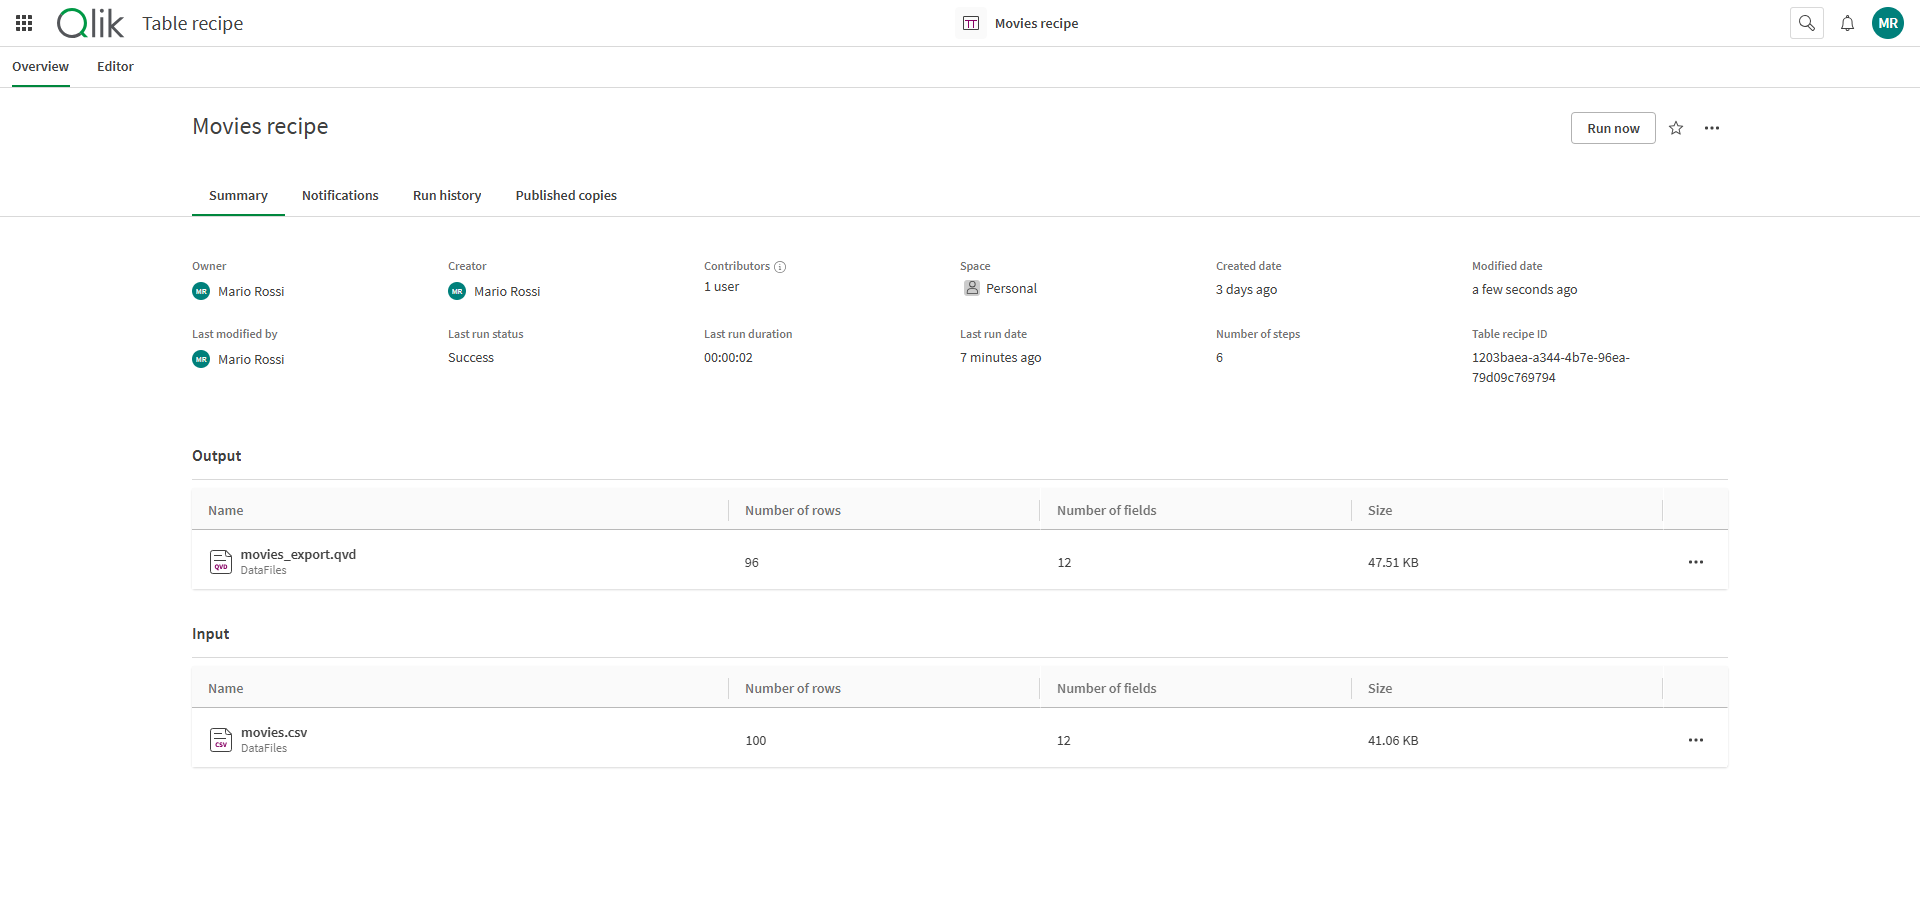Screen dimensions: 1920x910
Task: Sort output by Number of rows header
Action: [x=793, y=511]
